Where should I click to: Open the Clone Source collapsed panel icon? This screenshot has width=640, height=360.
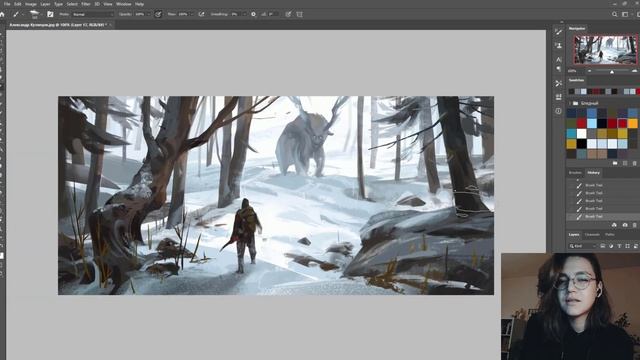[558, 46]
